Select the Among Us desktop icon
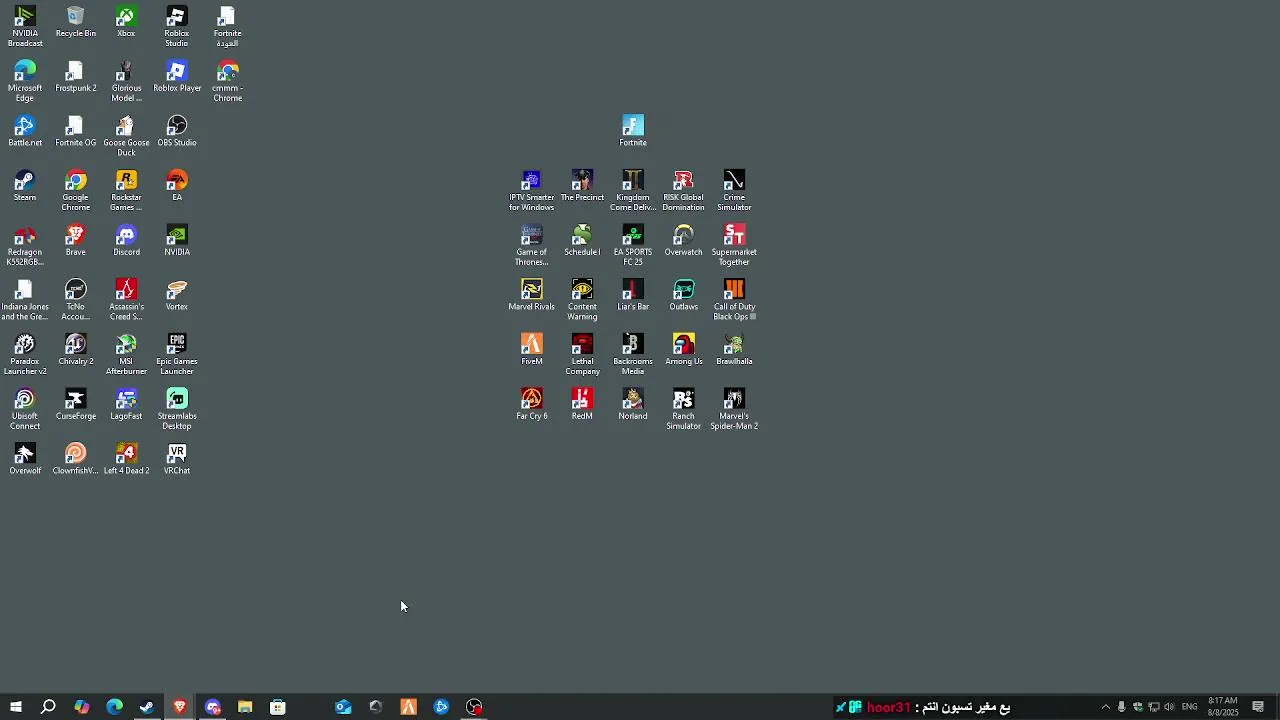Image resolution: width=1280 pixels, height=720 pixels. 684,350
